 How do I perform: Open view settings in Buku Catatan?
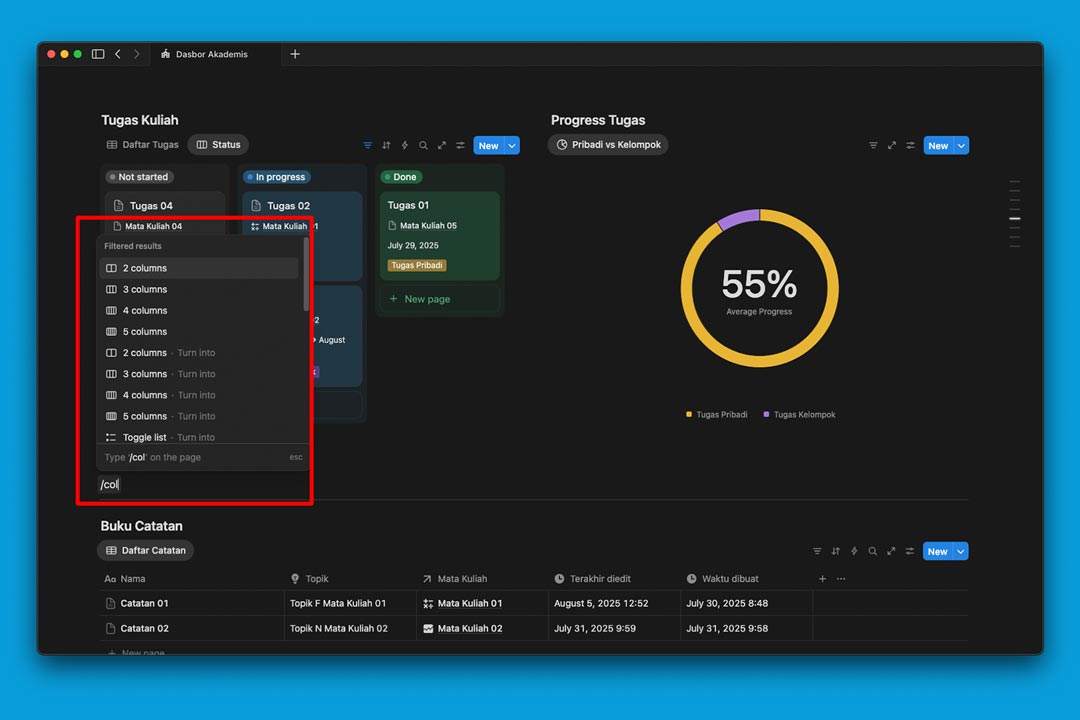coord(910,551)
